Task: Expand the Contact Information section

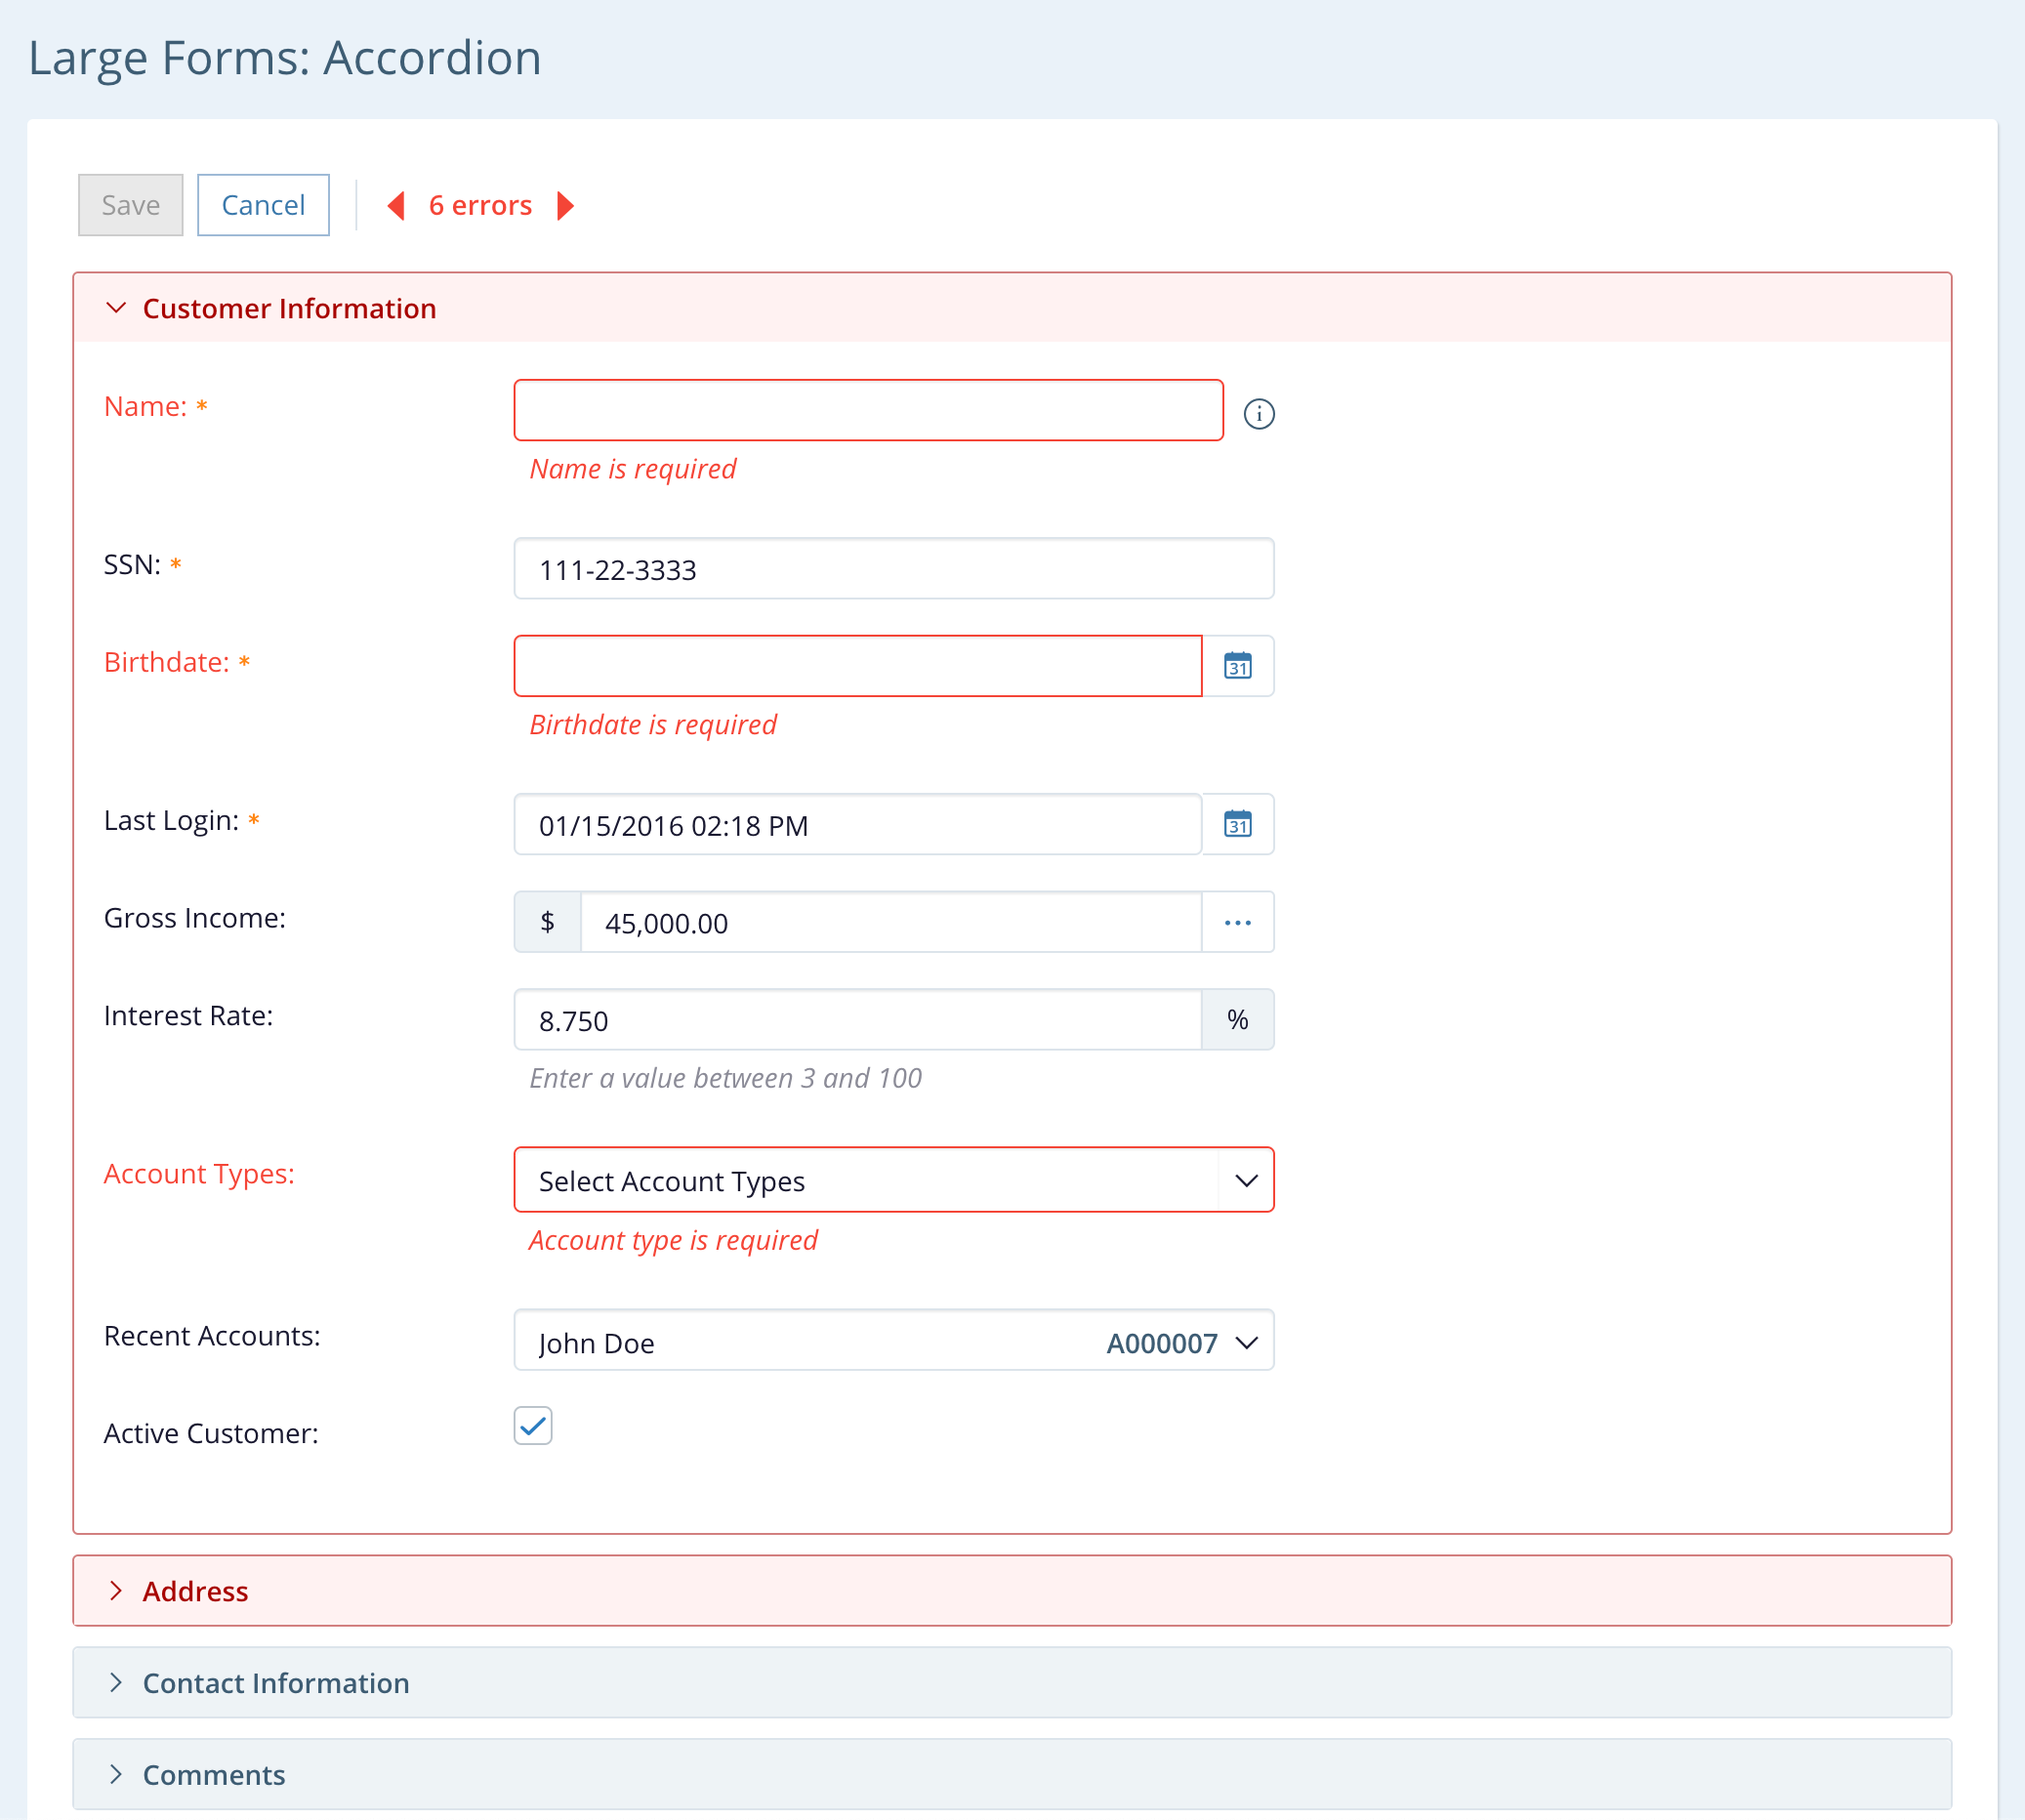Action: (276, 1683)
